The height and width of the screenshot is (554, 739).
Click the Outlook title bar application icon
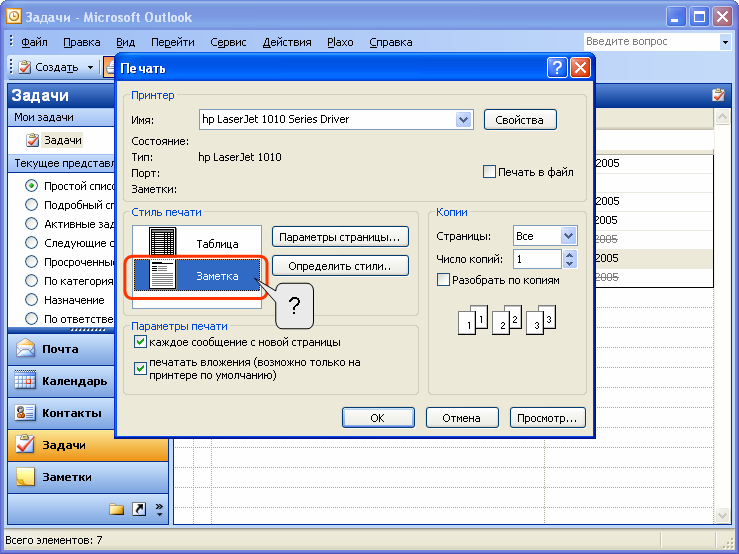click(14, 17)
